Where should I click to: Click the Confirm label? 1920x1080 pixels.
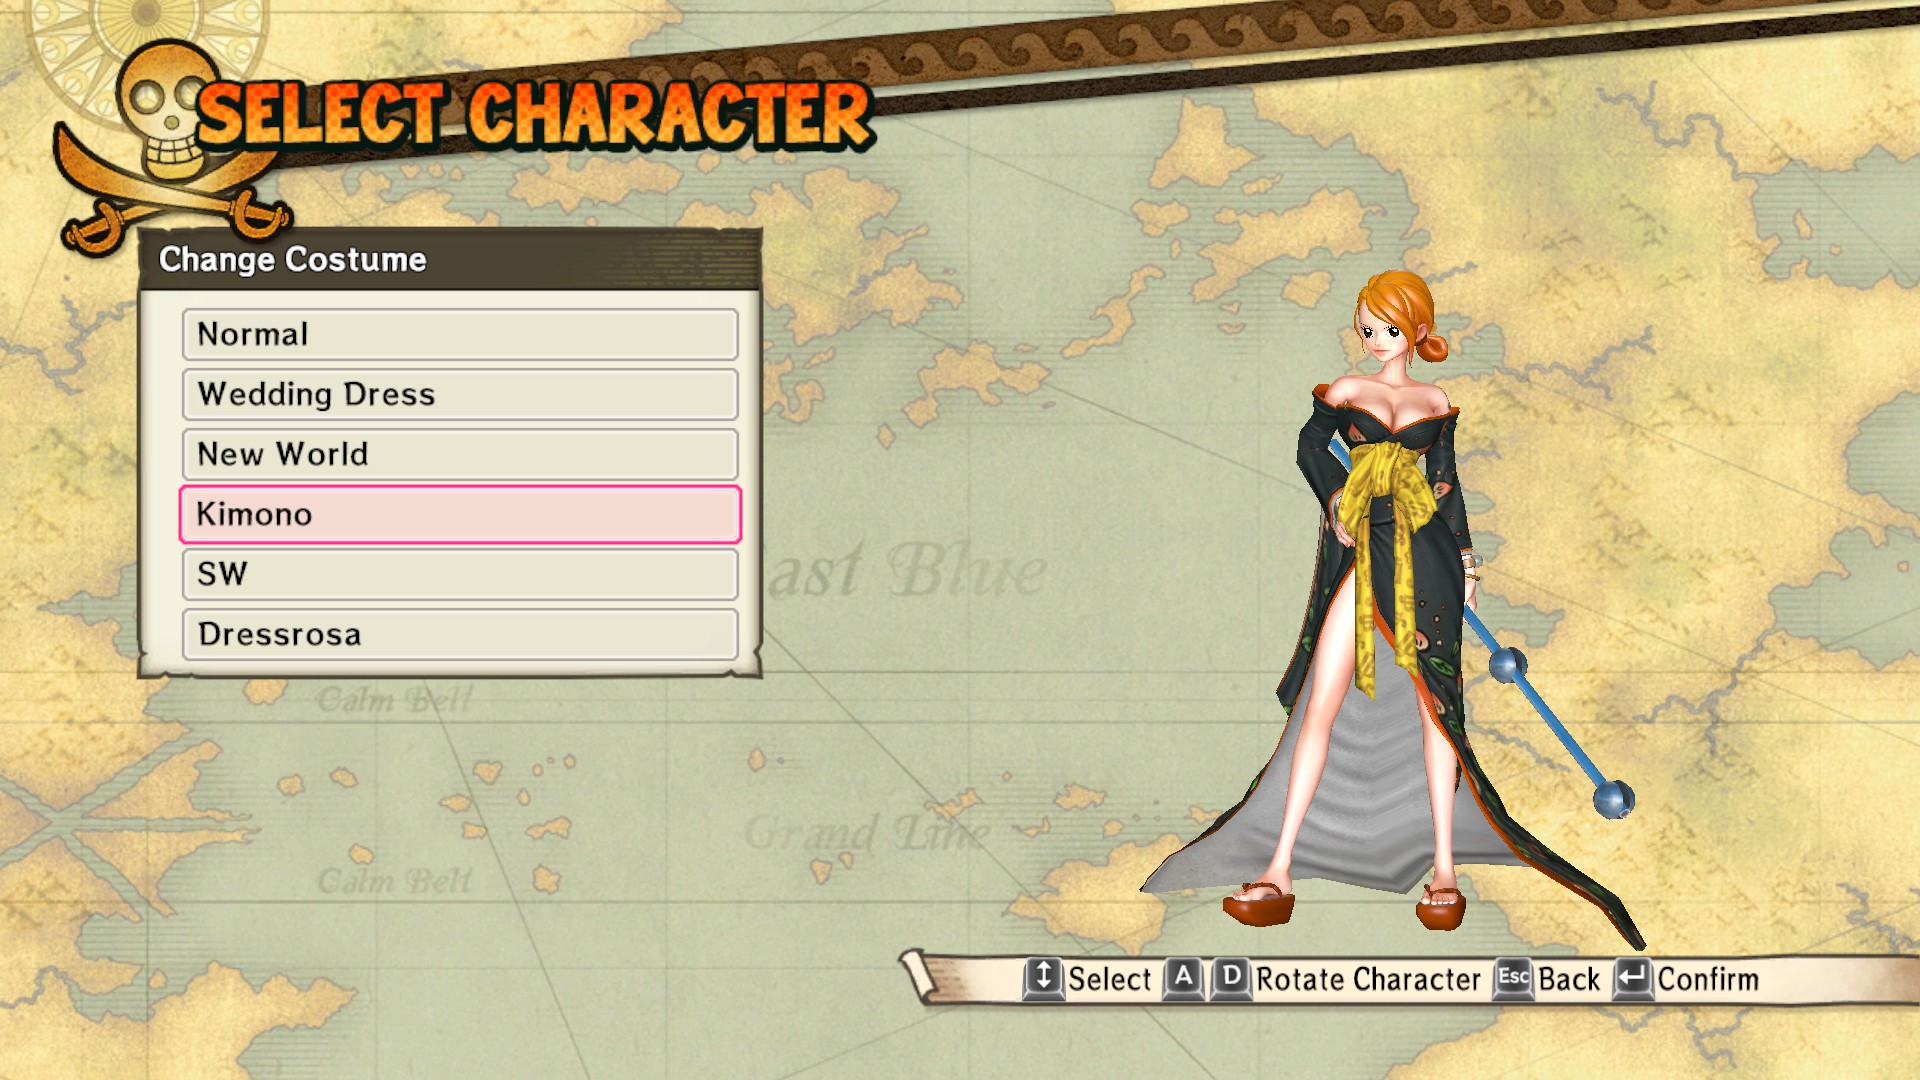pos(1708,980)
